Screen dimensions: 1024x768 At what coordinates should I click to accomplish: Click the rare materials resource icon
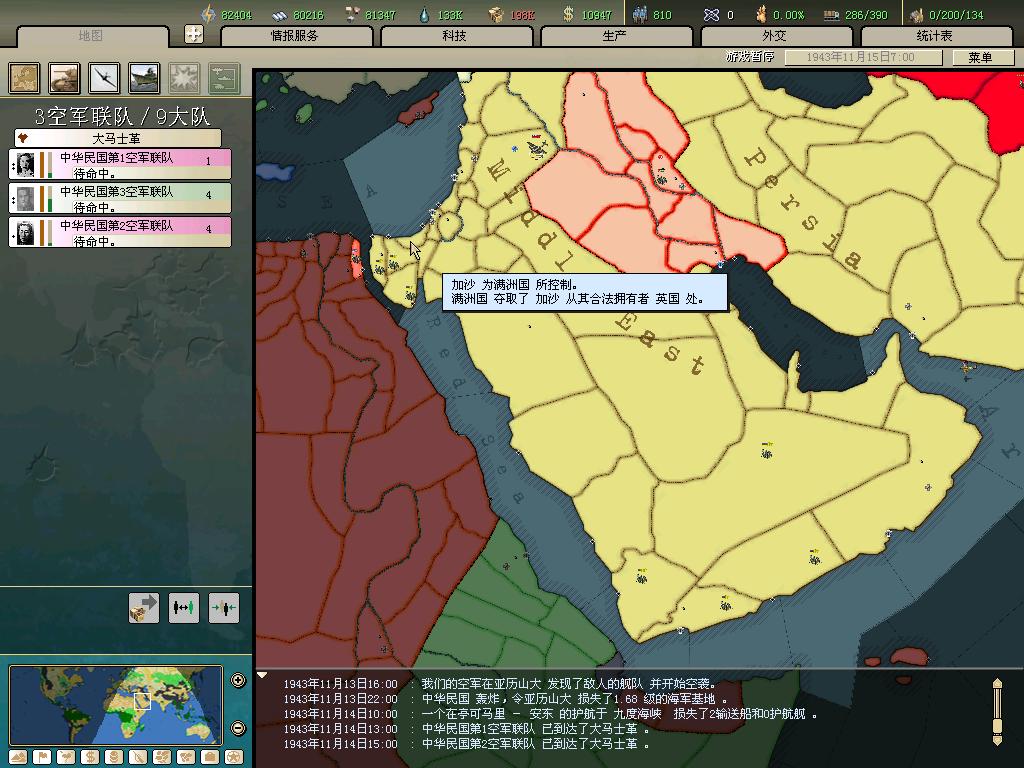[352, 14]
